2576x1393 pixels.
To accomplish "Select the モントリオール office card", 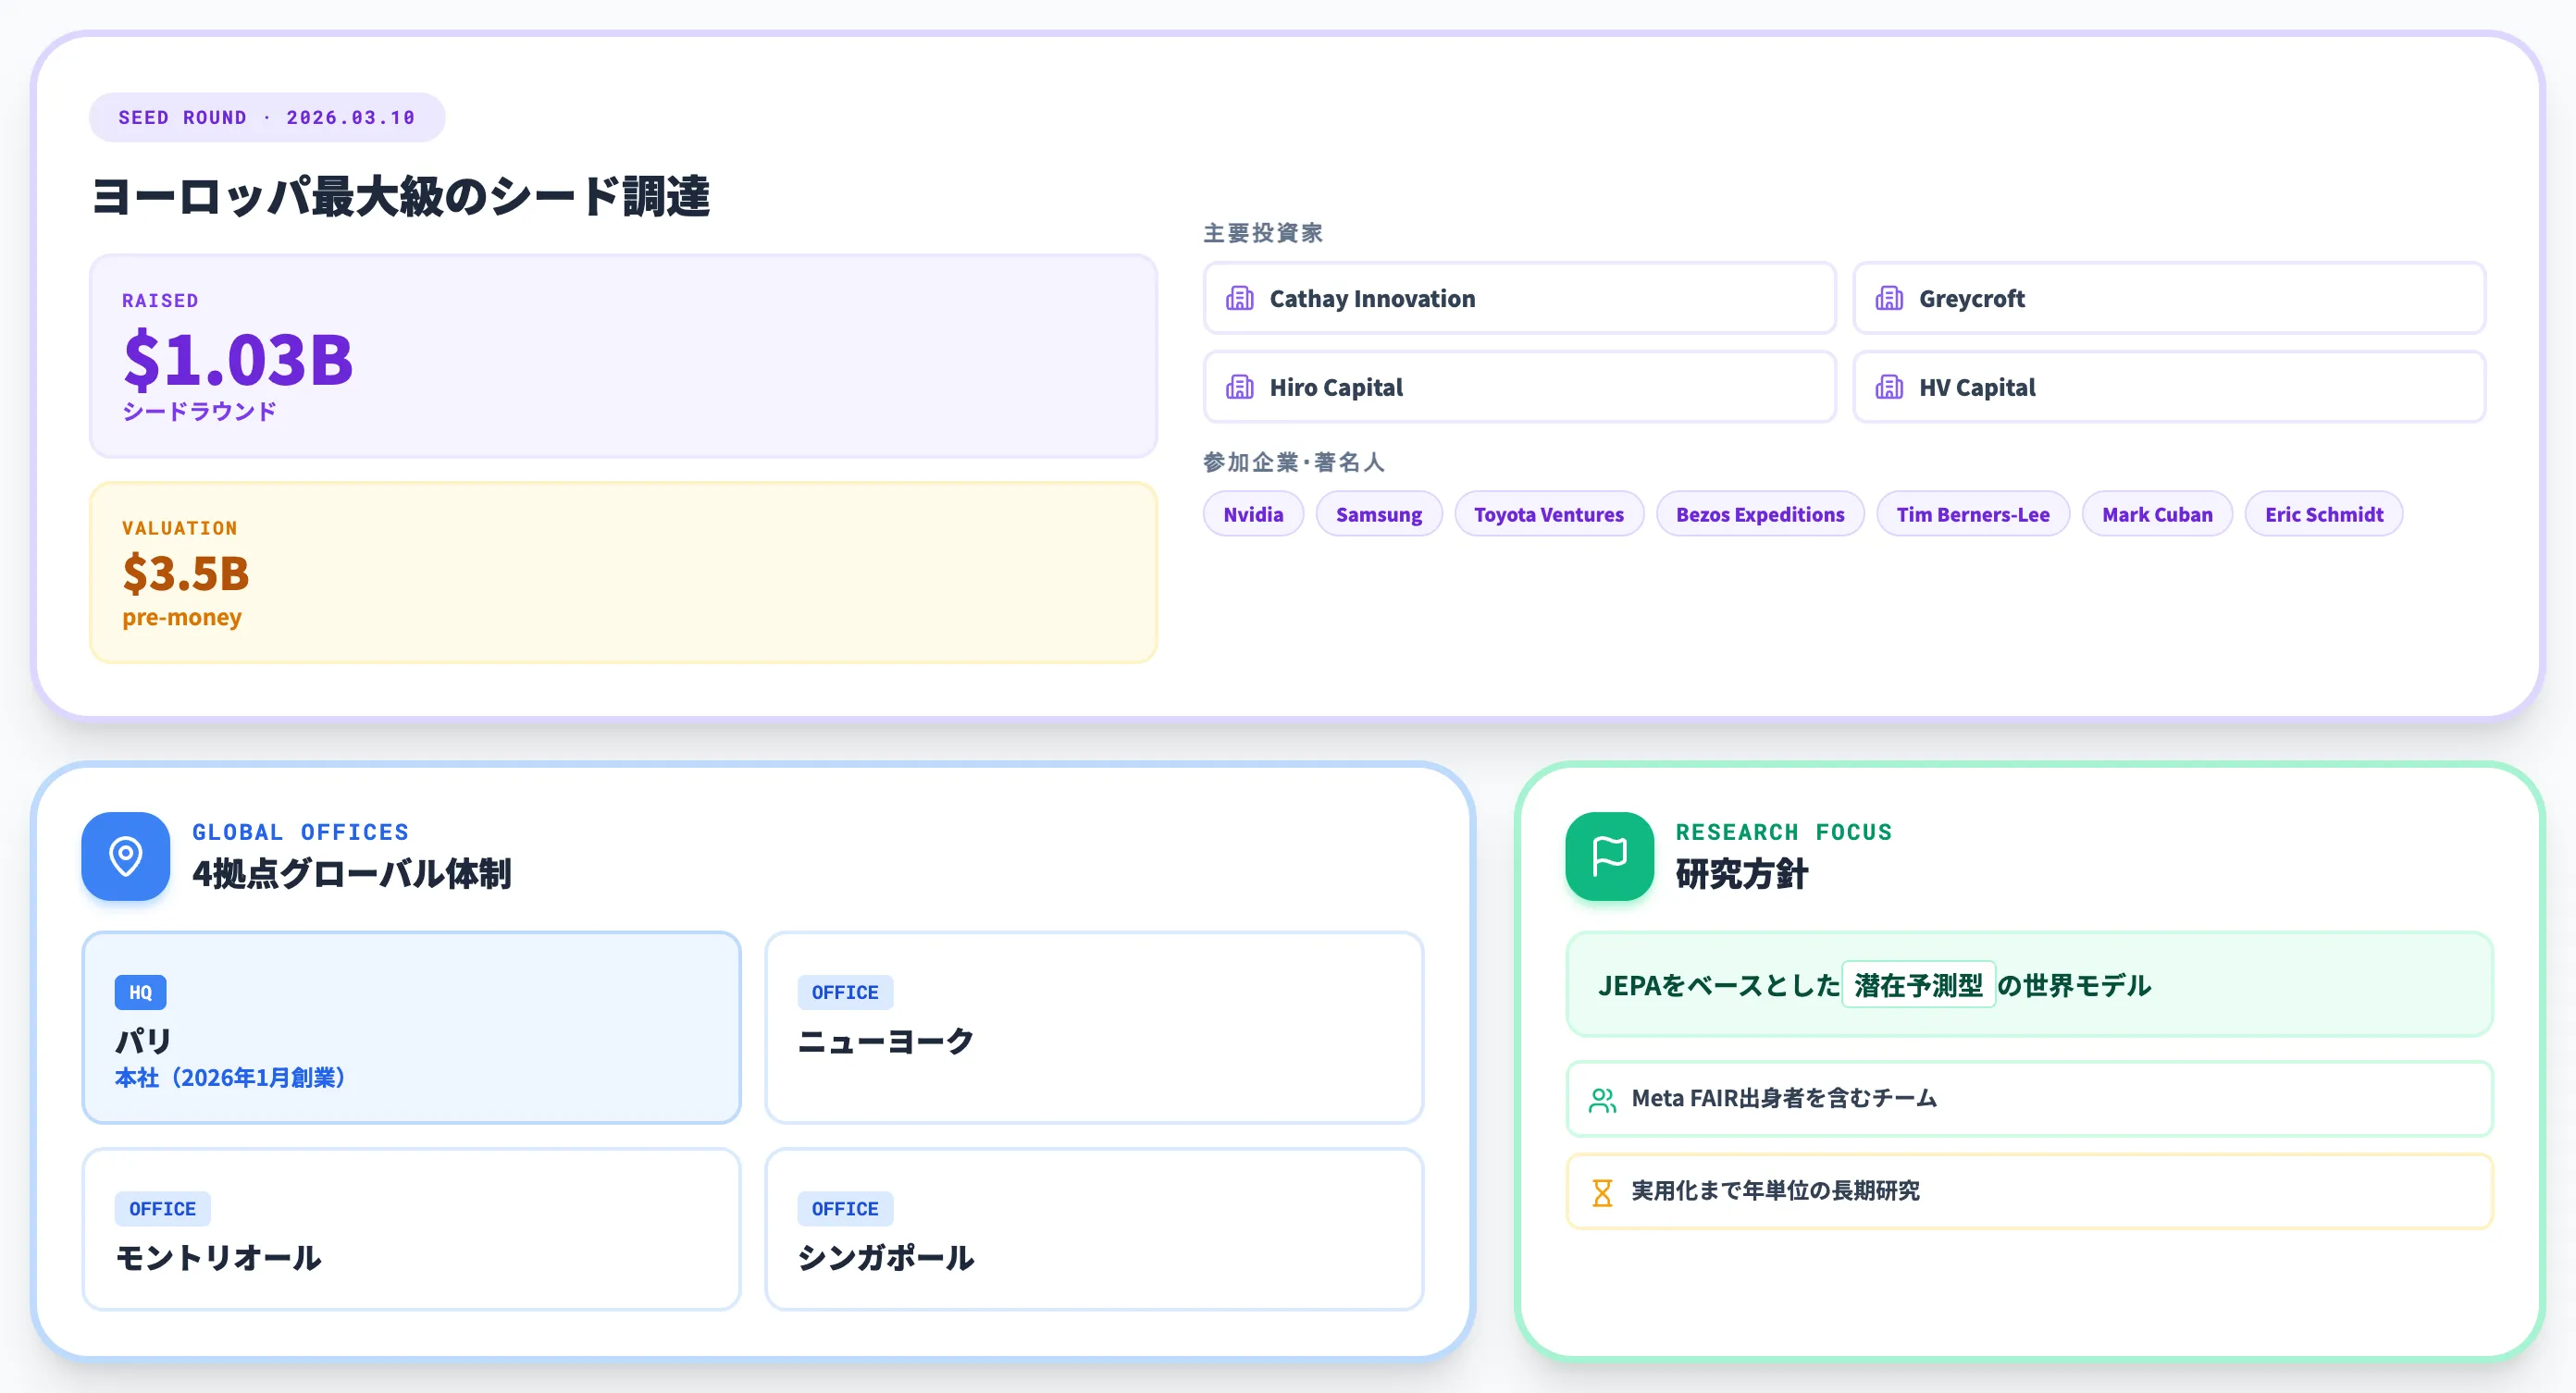I will point(411,1229).
